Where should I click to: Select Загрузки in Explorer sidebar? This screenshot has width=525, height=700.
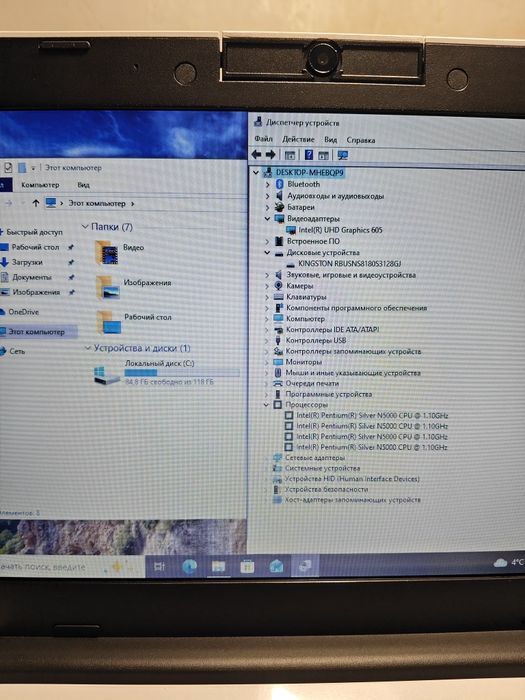coord(27,262)
